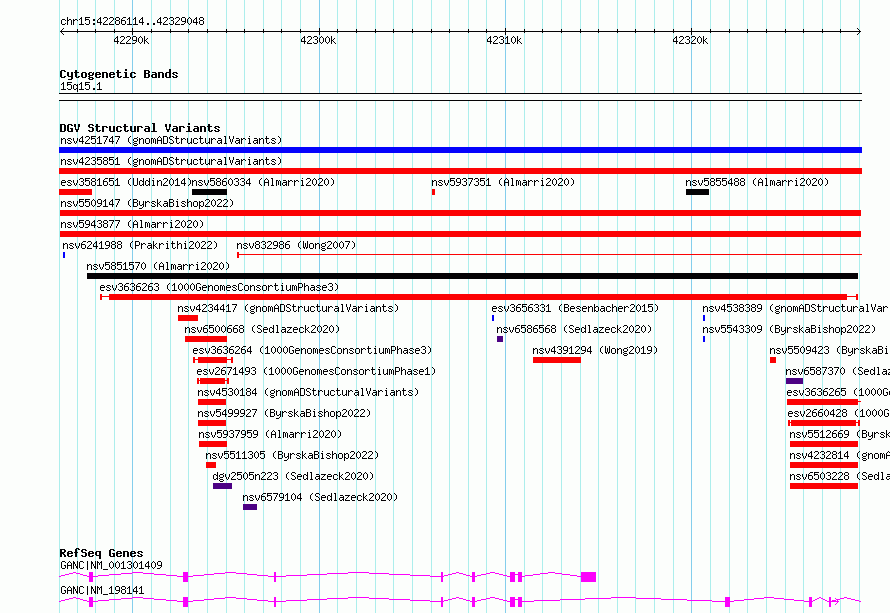Click the 42290k scale tick label
Image resolution: width=890 pixels, height=613 pixels.
(131, 40)
